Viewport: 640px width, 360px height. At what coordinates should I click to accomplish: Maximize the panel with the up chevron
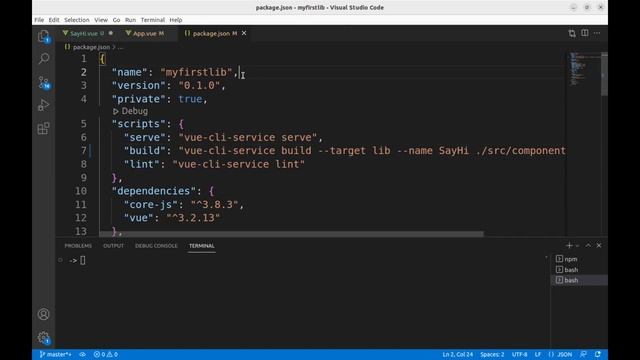(x=588, y=245)
